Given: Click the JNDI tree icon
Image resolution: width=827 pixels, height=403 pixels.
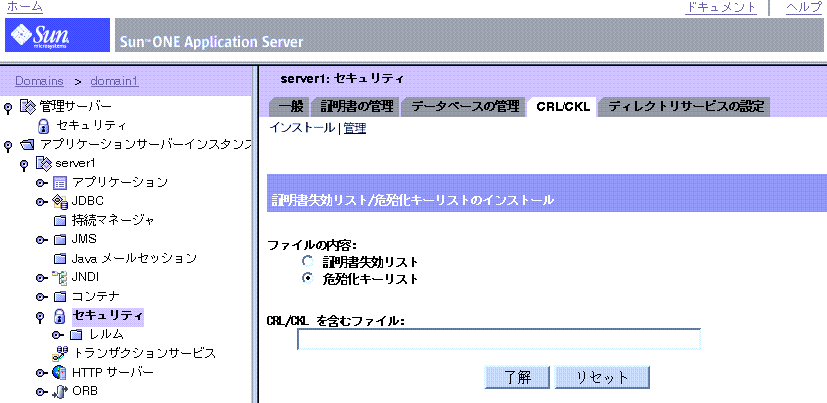Looking at the screenshot, I should pos(60,278).
